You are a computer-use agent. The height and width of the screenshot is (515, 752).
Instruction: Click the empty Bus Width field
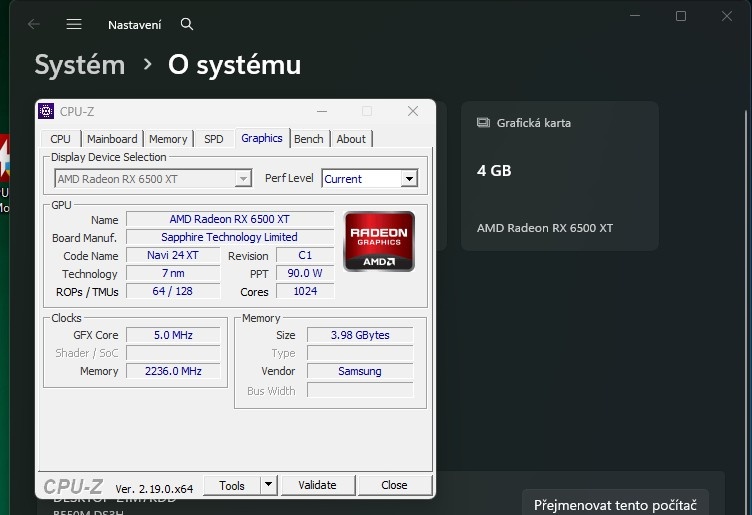(360, 390)
